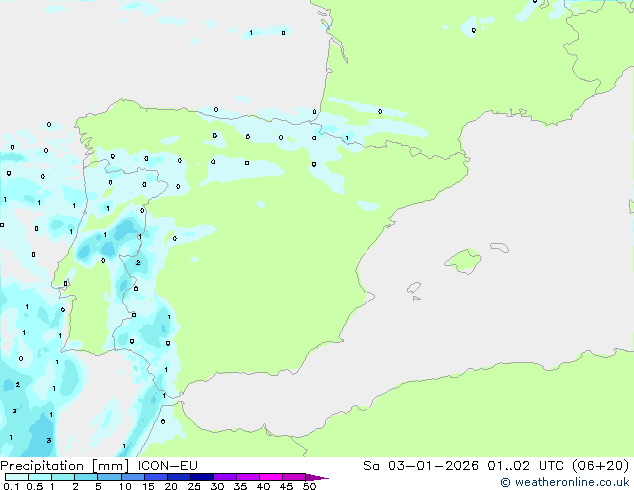The image size is (634, 490).
Task: Click the 15–20 mm legend color box
Action: click(155, 477)
